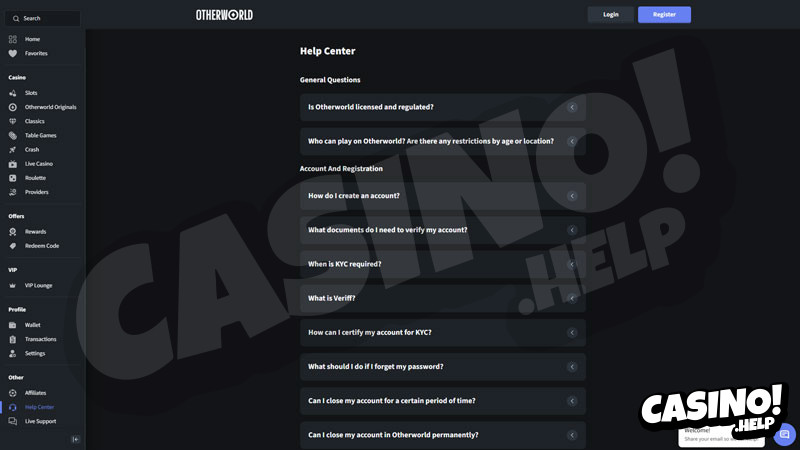The height and width of the screenshot is (450, 800).
Task: Click the Table Games icon
Action: (13, 136)
